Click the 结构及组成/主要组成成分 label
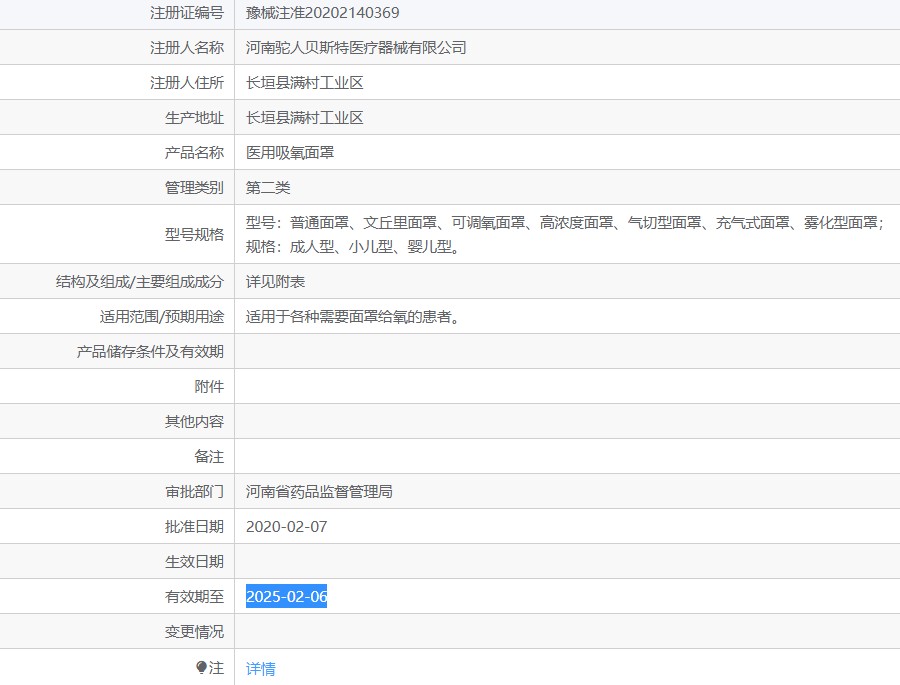This screenshot has width=900, height=685. 139,281
